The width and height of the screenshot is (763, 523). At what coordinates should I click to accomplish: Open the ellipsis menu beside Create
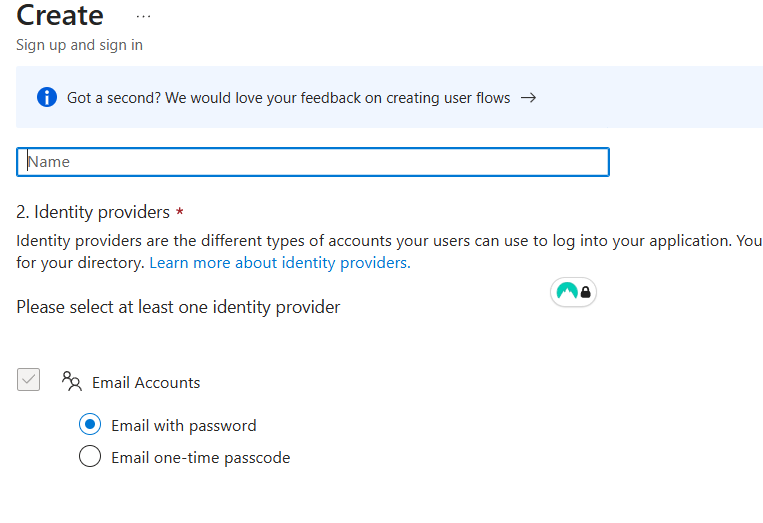(x=144, y=17)
